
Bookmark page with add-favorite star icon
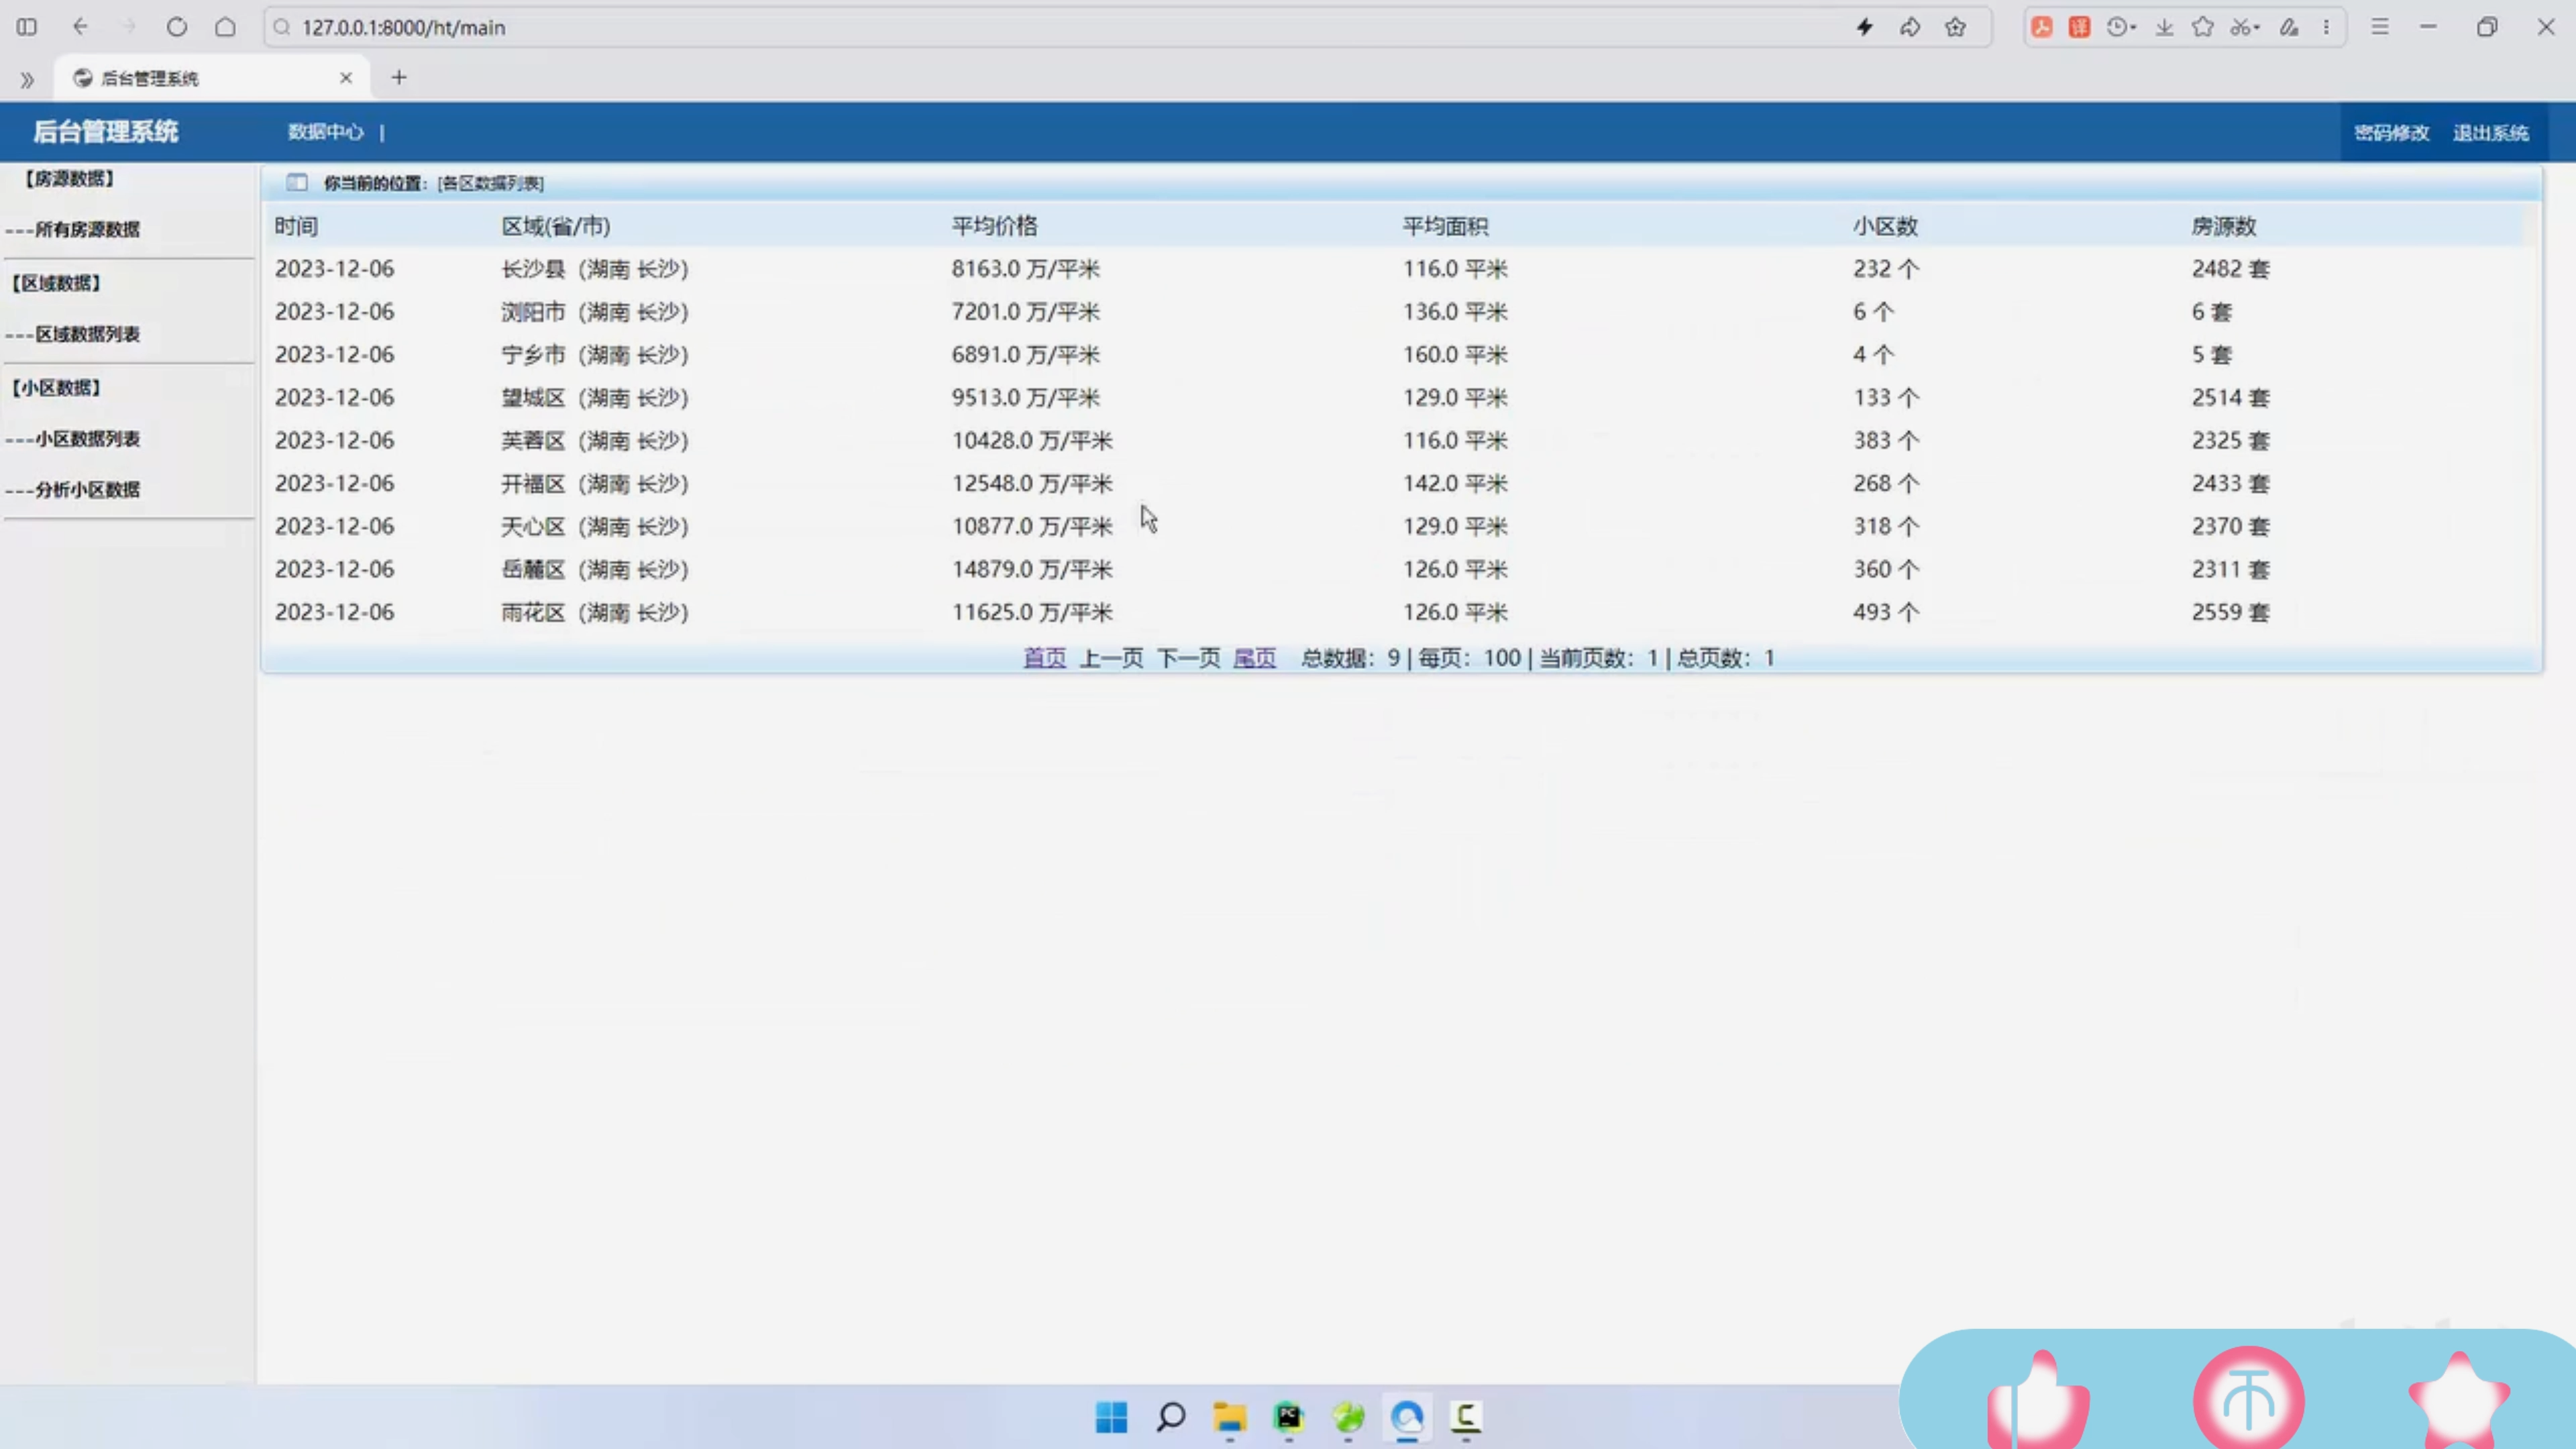tap(1955, 27)
